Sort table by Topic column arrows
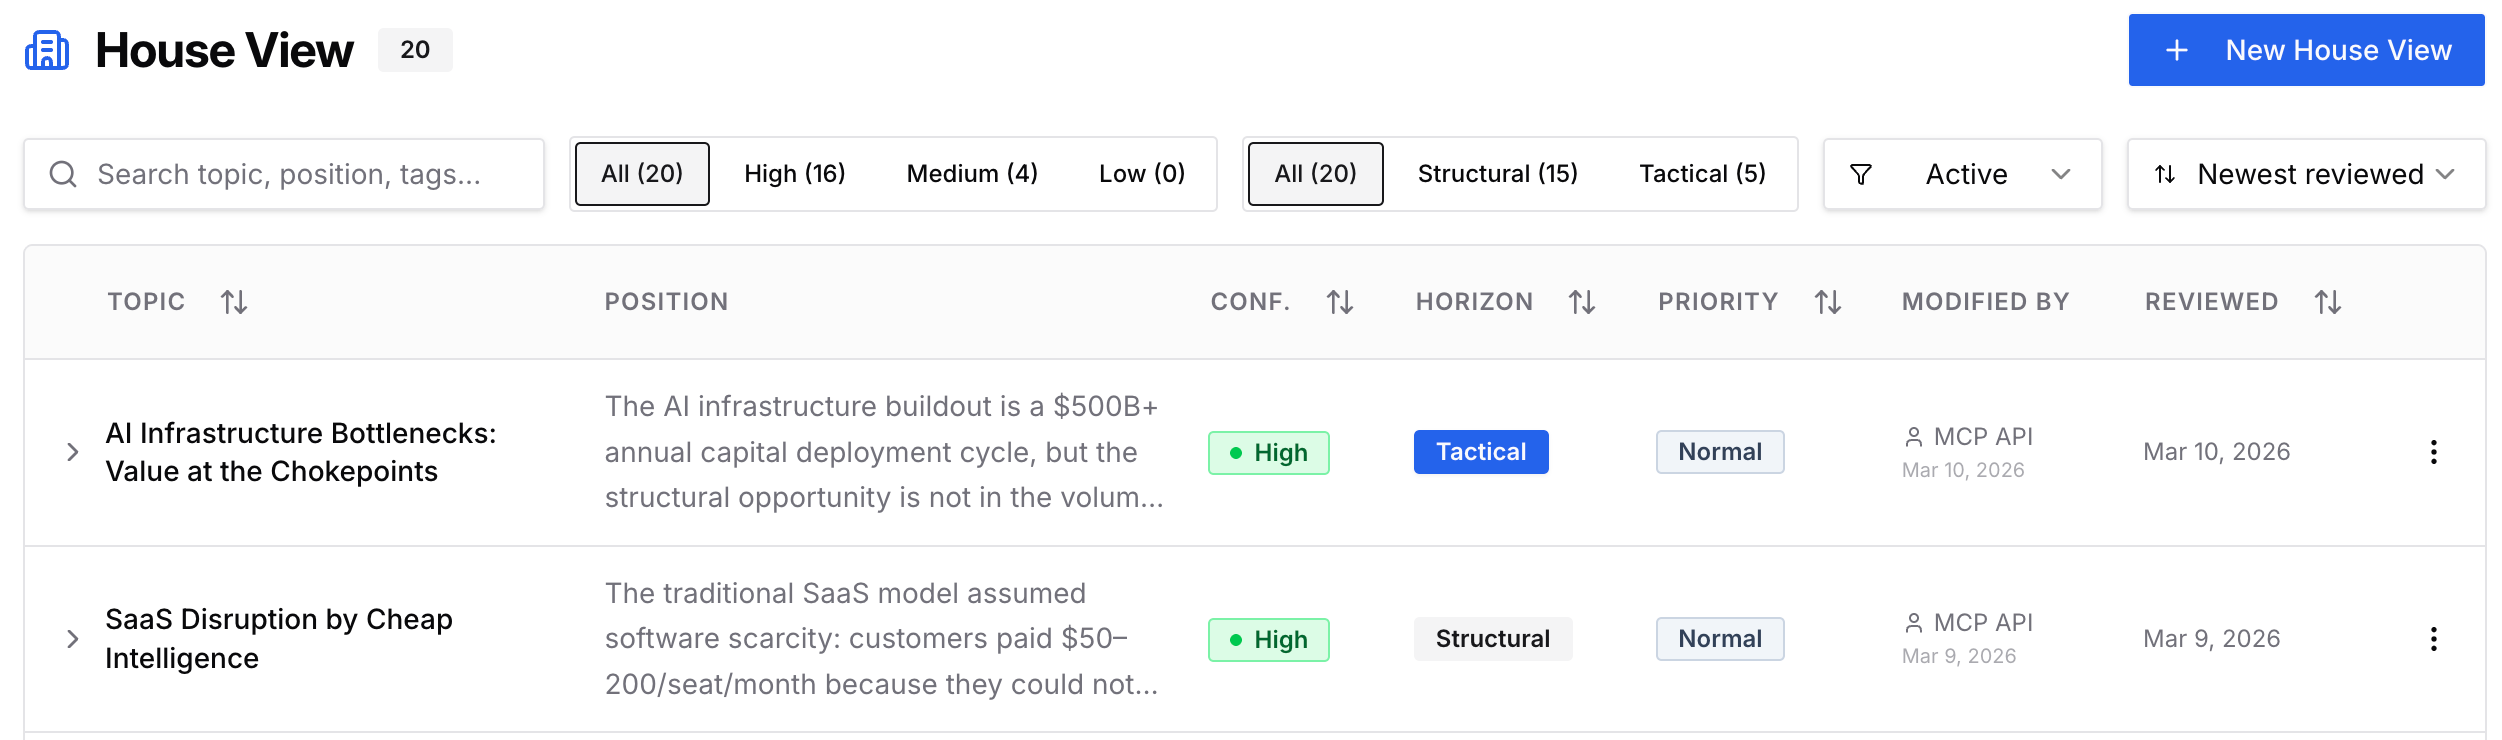The width and height of the screenshot is (2502, 740). [234, 302]
